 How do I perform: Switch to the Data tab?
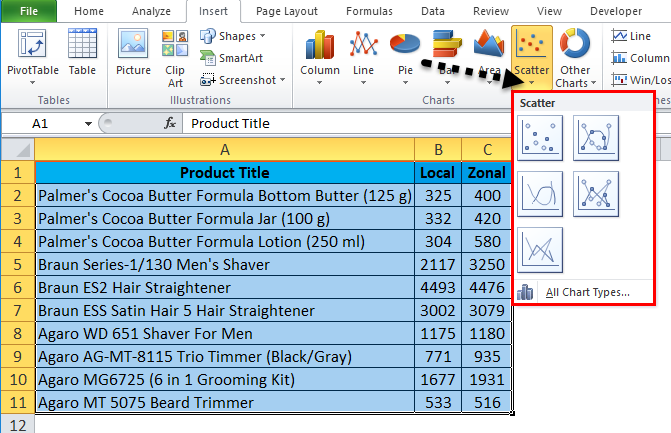[433, 11]
